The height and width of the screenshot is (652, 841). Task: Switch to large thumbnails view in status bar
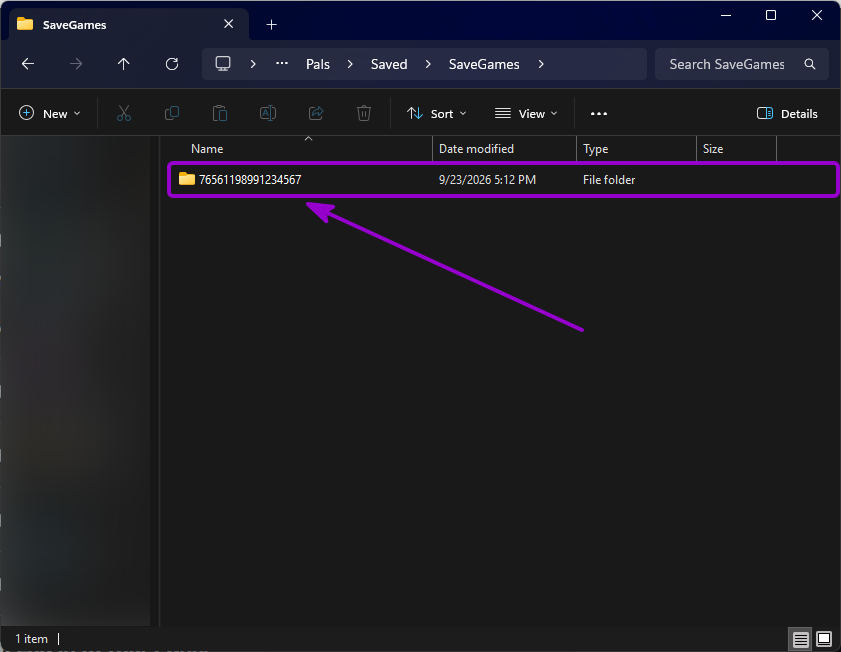pyautogui.click(x=824, y=639)
